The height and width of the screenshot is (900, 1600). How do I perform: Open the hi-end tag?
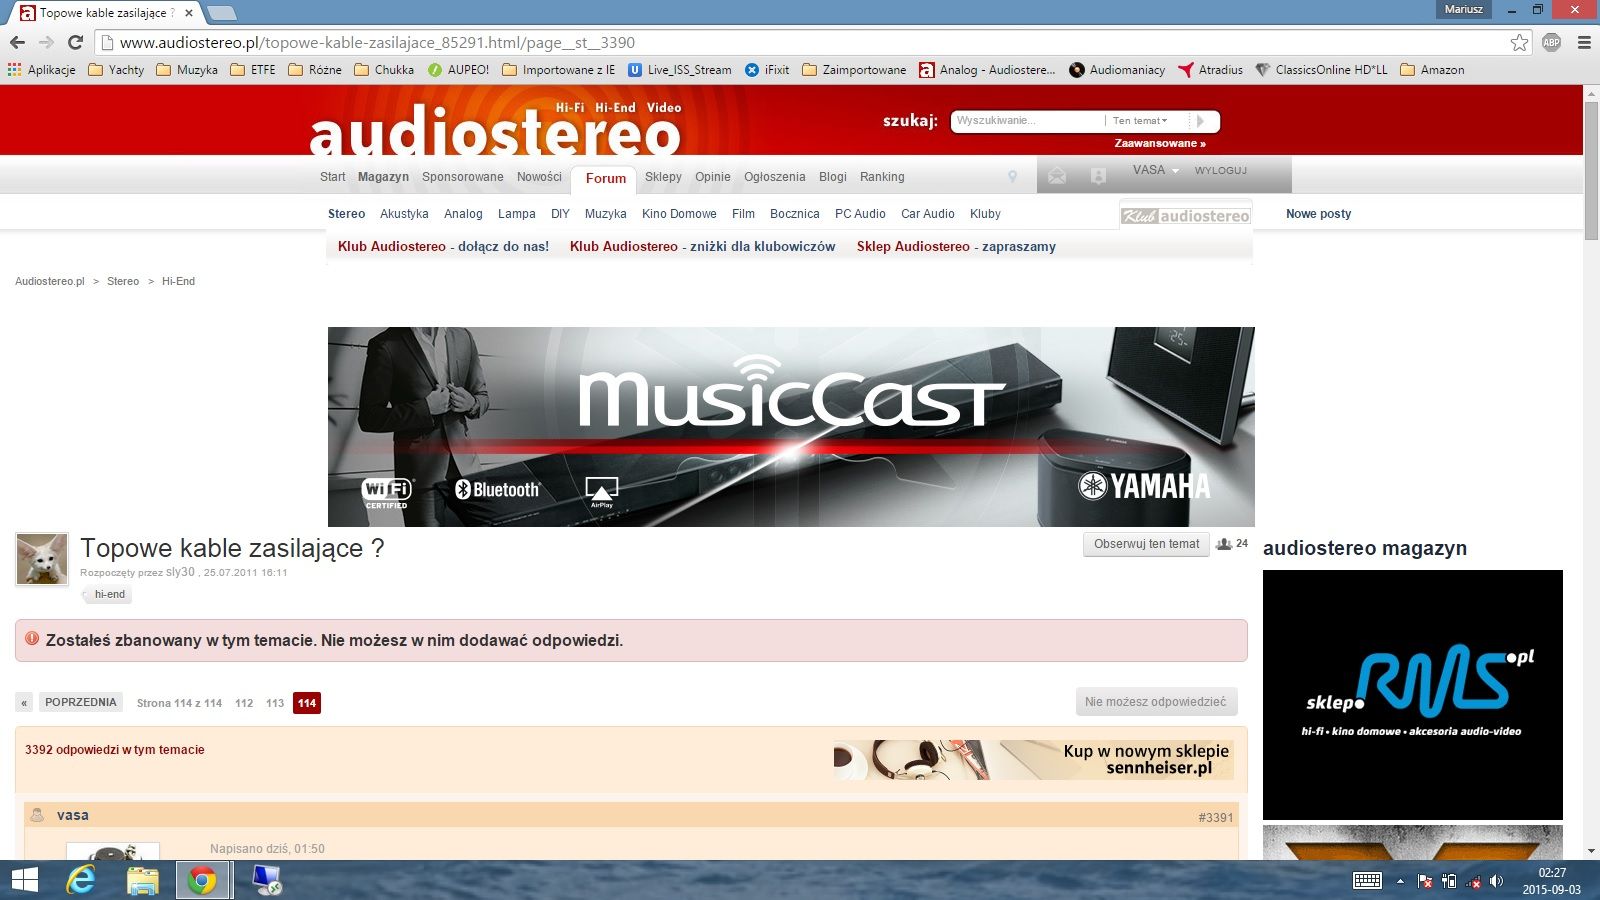point(108,595)
